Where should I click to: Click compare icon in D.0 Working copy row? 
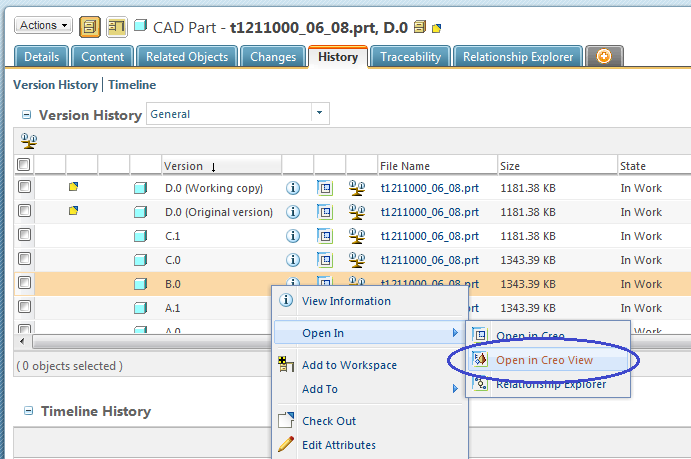356,187
